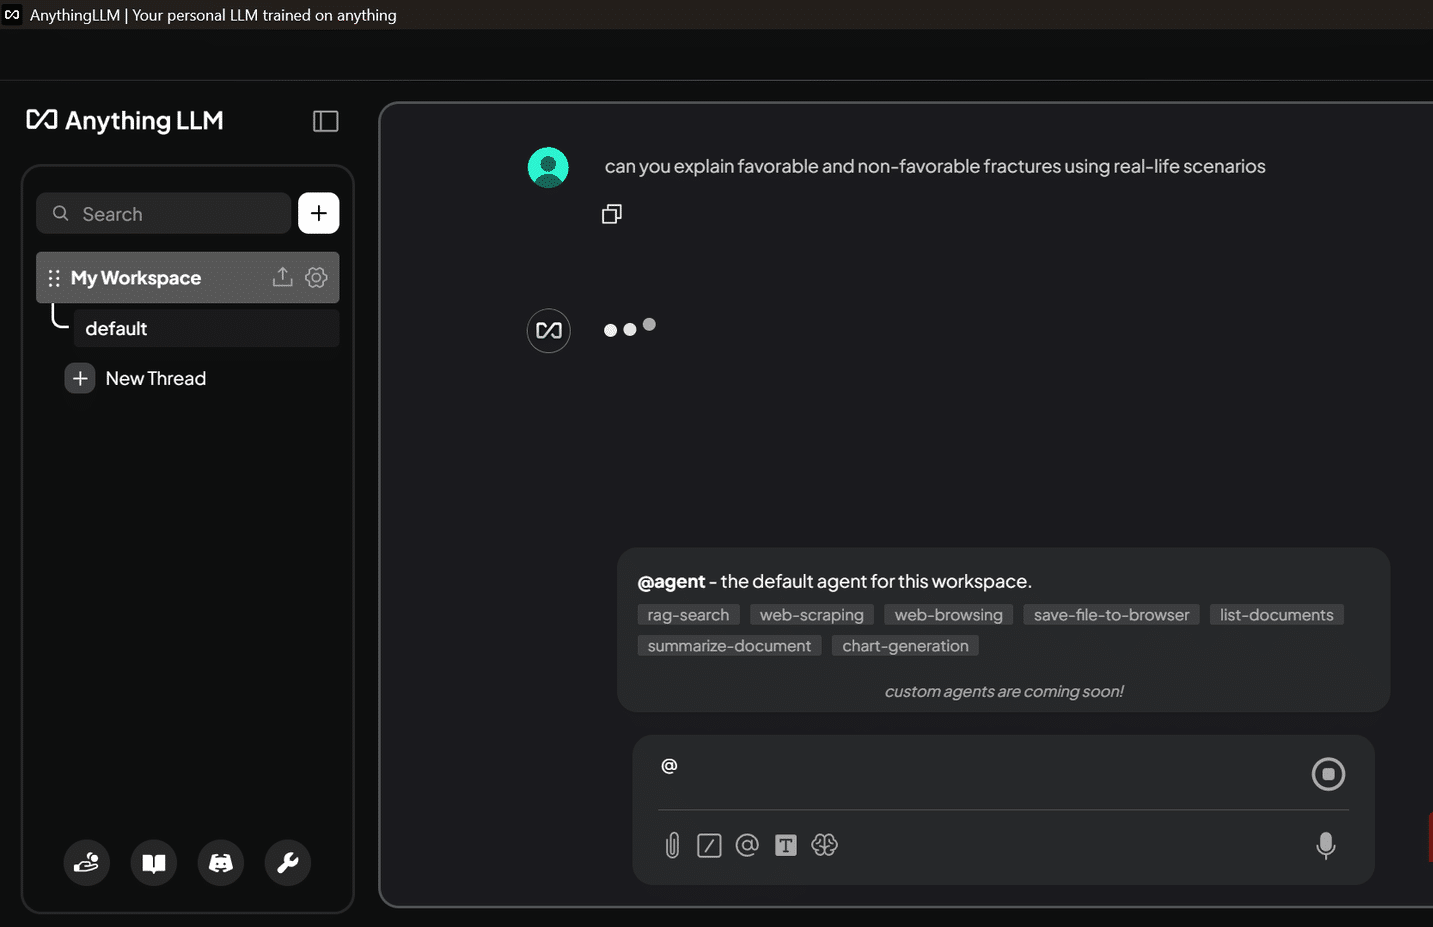The height and width of the screenshot is (927, 1433).
Task: Click the summarize-document skill tag
Action: pos(729,646)
